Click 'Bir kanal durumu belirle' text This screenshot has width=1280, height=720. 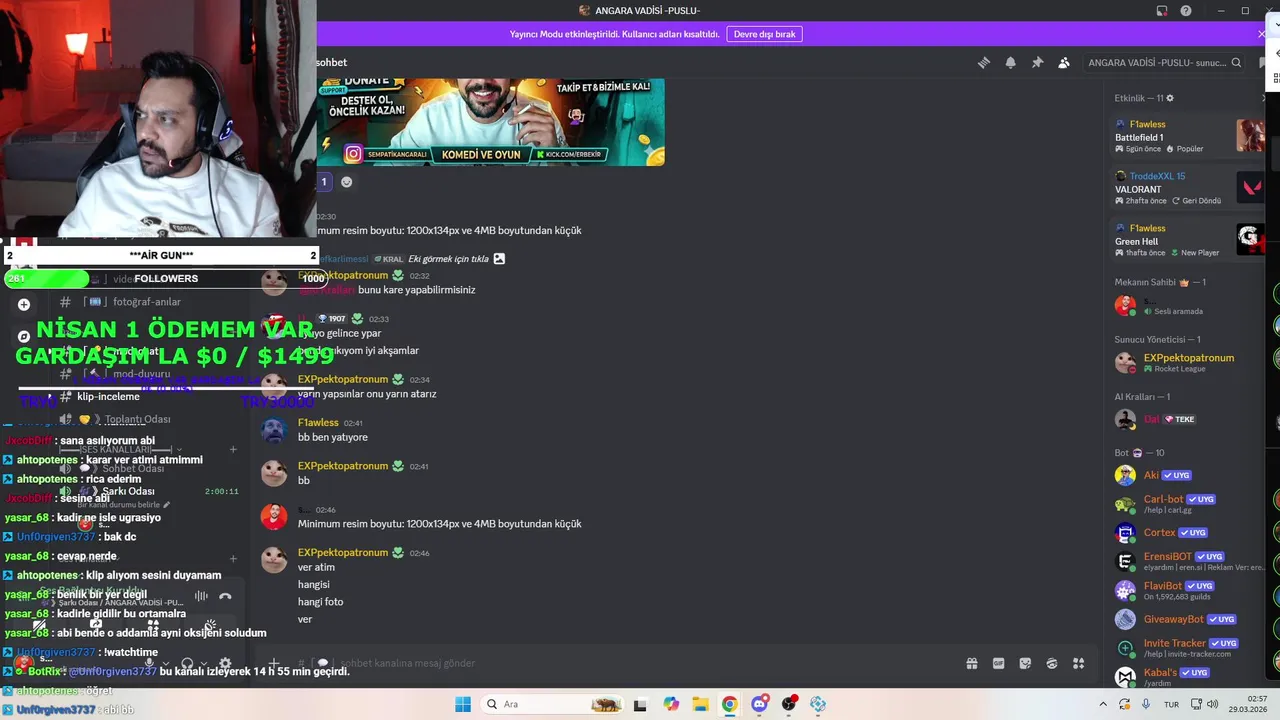coord(118,505)
